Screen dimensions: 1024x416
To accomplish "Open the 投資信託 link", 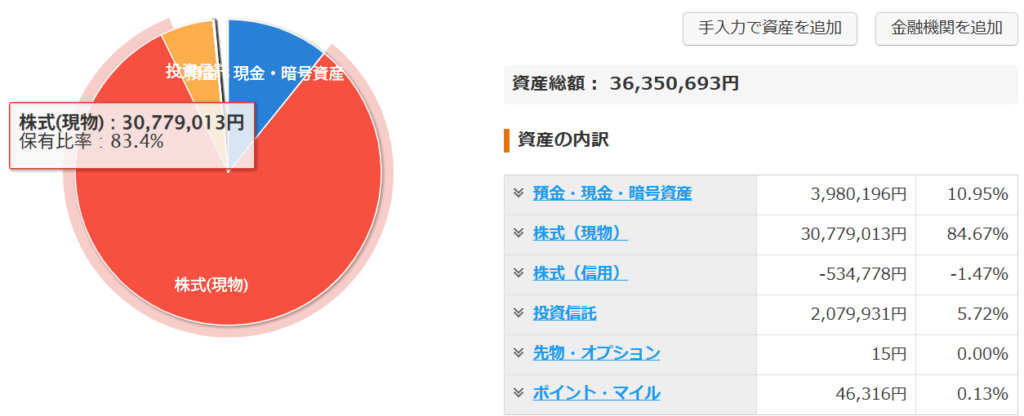I will pos(564,313).
